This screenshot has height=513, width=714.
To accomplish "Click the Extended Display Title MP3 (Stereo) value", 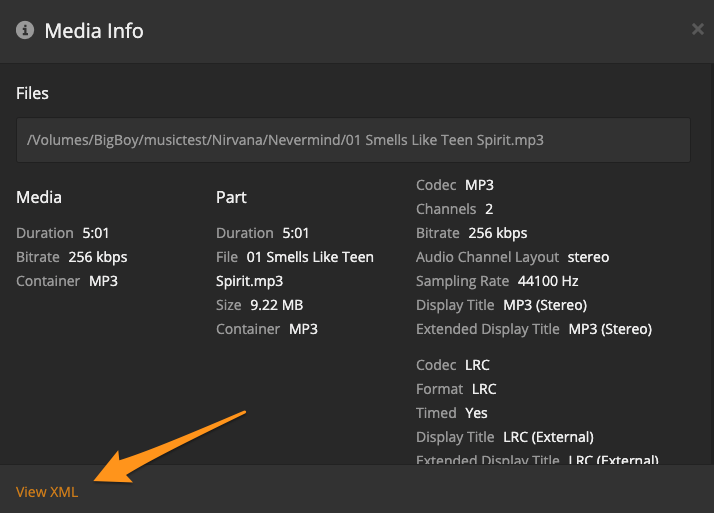I will pos(610,329).
